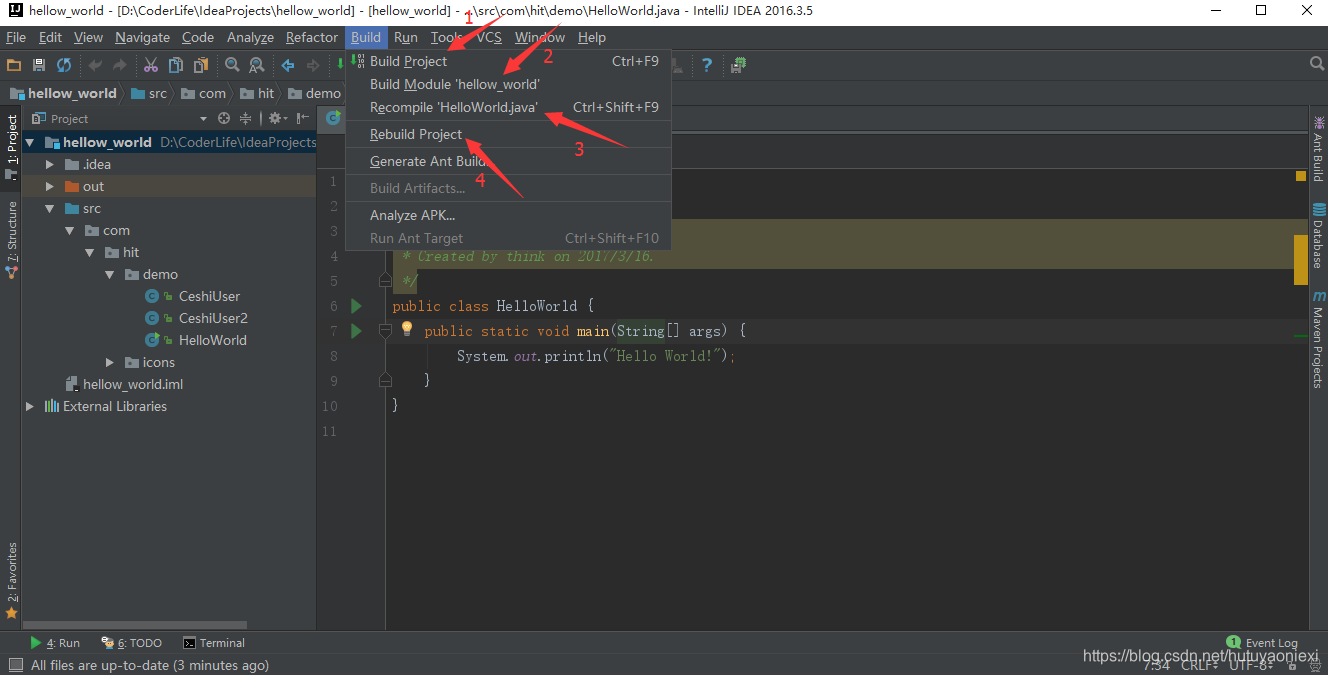Select CeshiUser2 class in tree
This screenshot has width=1328, height=675.
pyautogui.click(x=213, y=318)
